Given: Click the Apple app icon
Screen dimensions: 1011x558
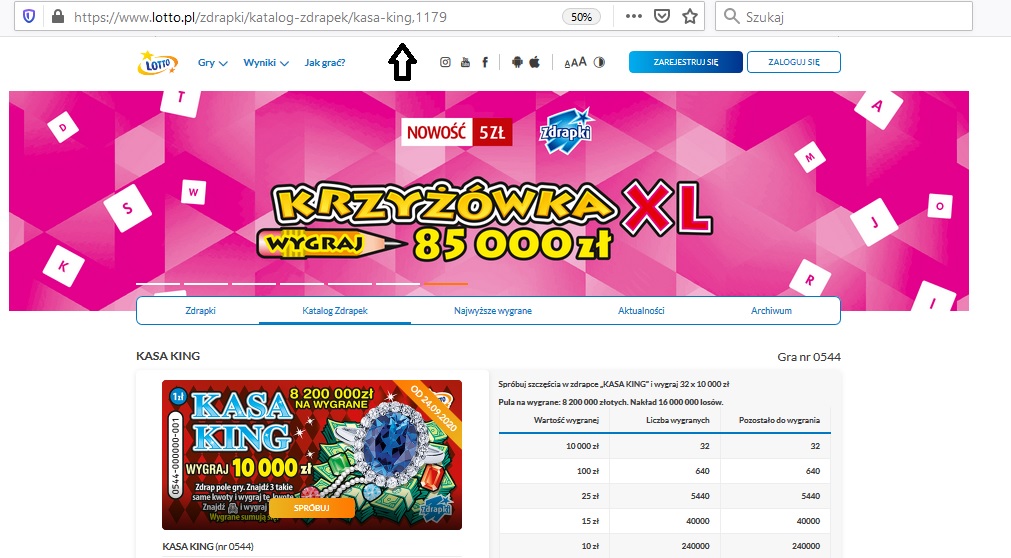Looking at the screenshot, I should coord(535,62).
